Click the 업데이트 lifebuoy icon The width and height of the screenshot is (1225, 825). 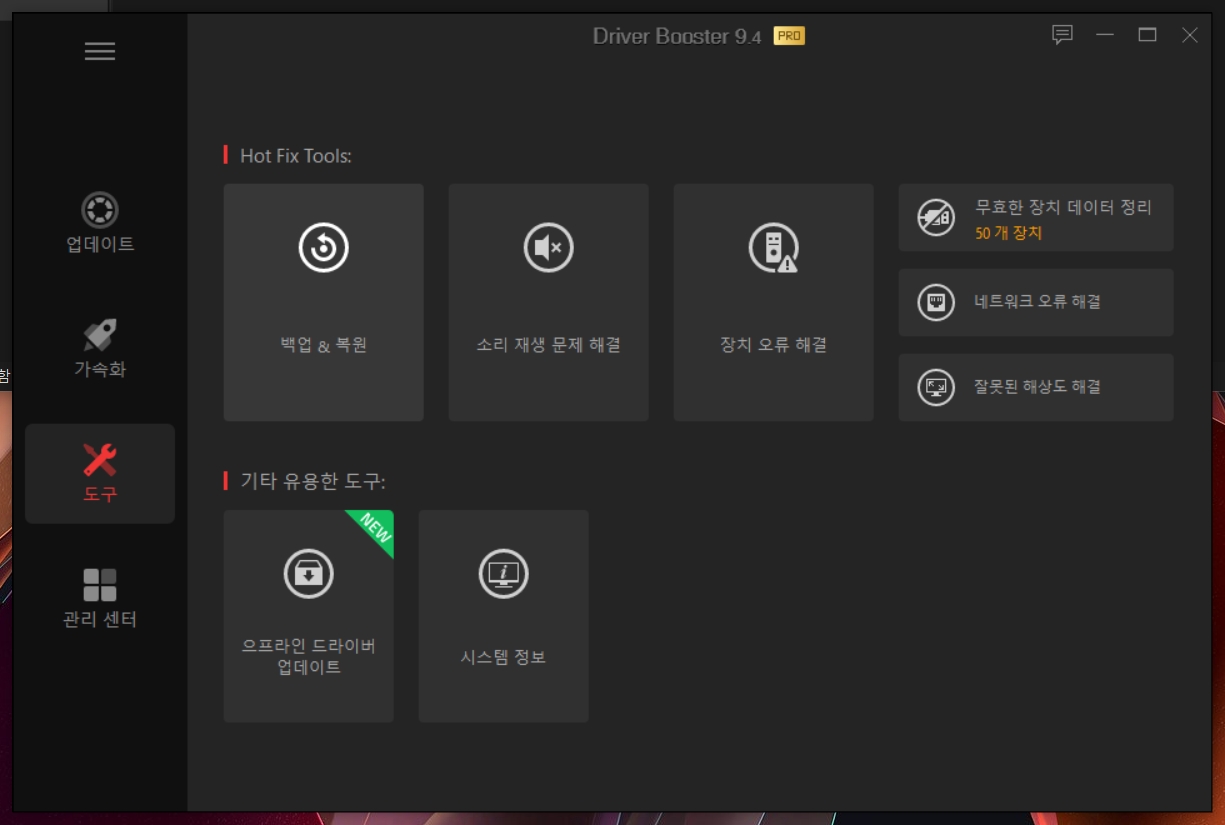(100, 210)
